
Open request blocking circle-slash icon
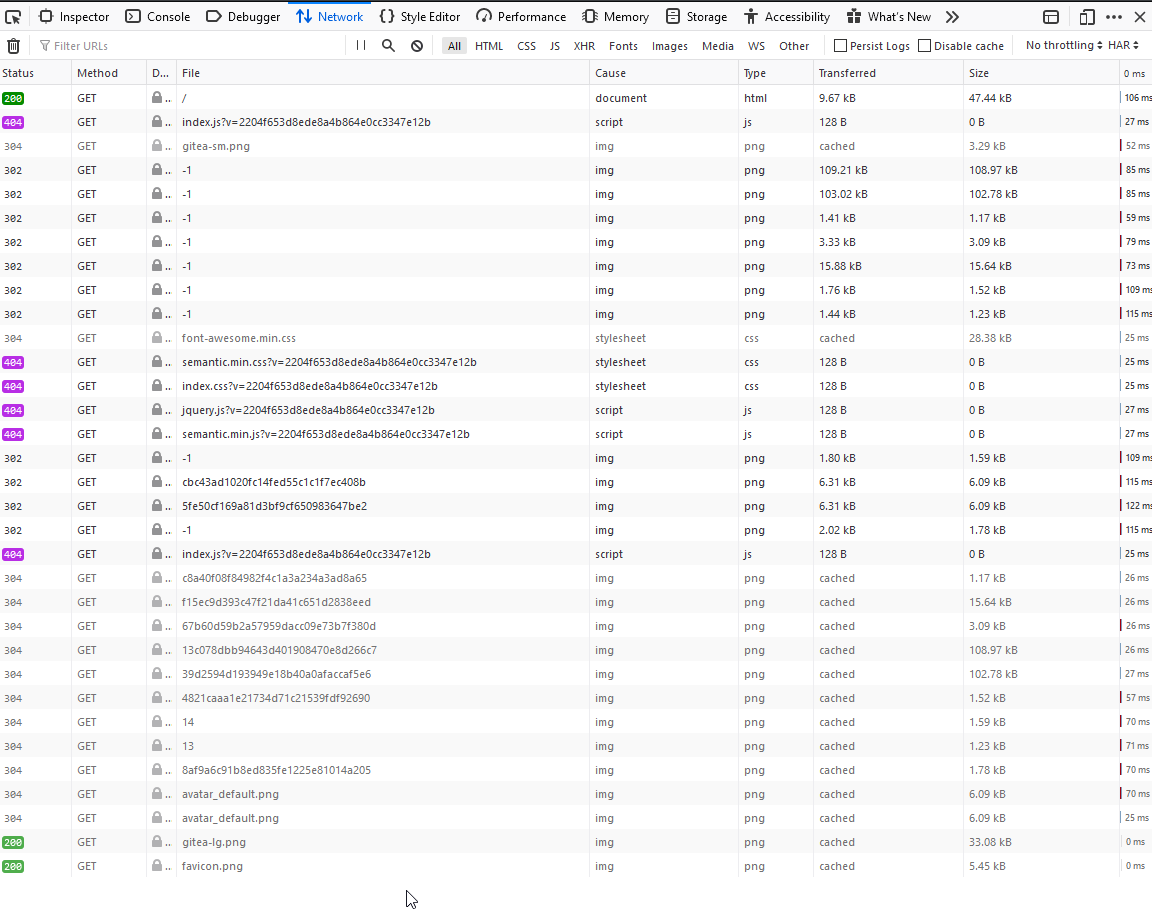pyautogui.click(x=417, y=46)
